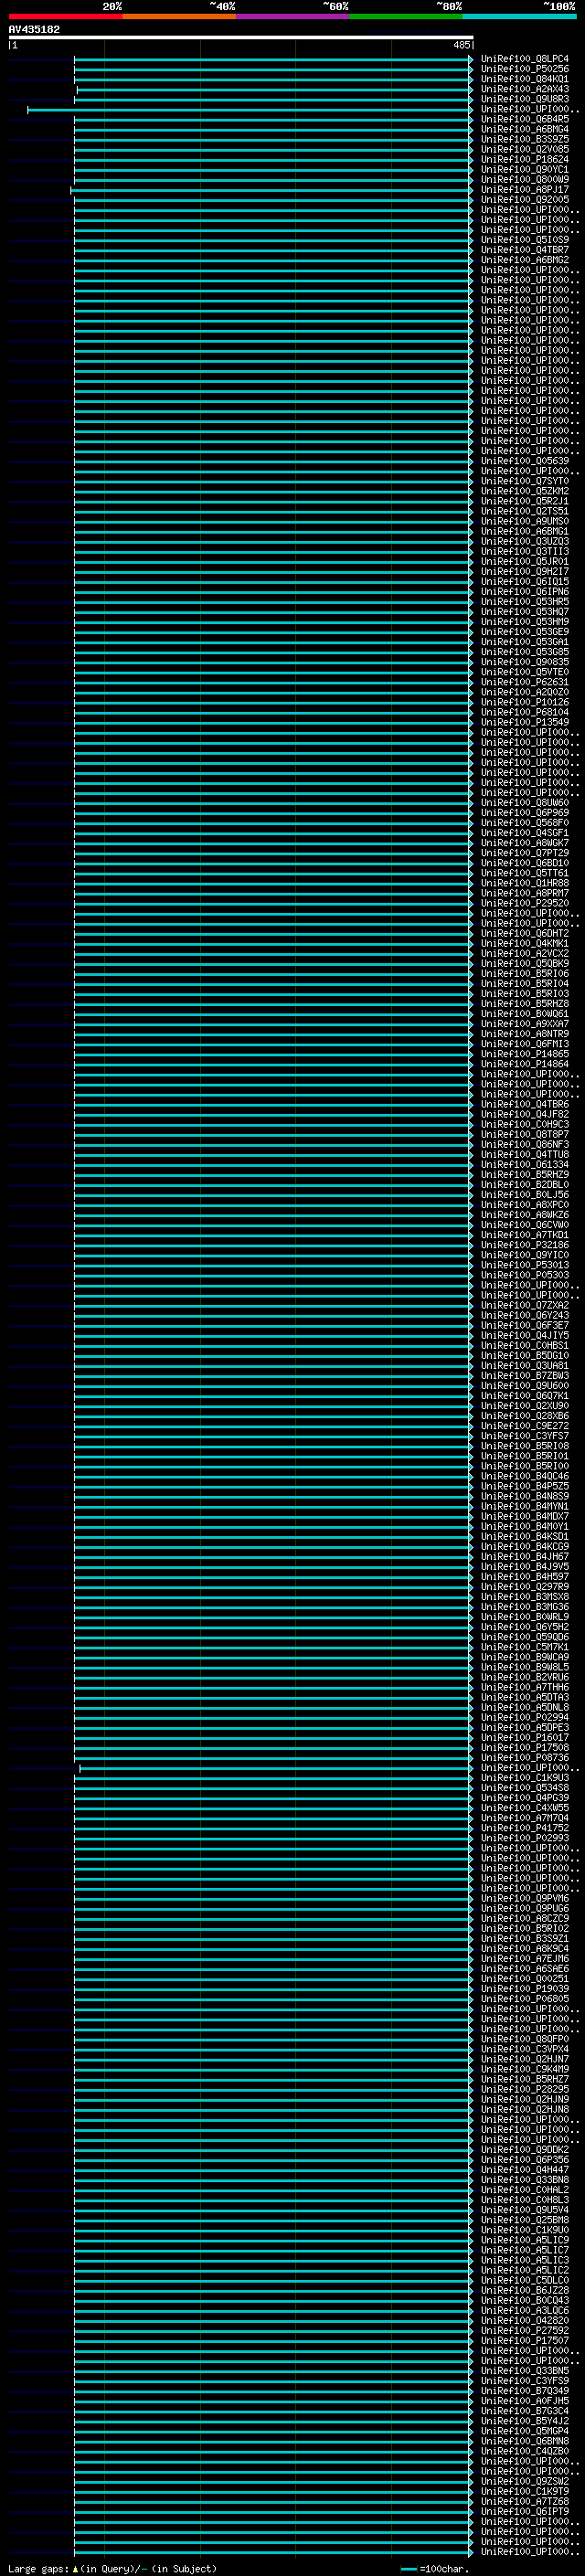Open hit UniRef100_A2AX43
The image size is (585, 2576).
[525, 89]
